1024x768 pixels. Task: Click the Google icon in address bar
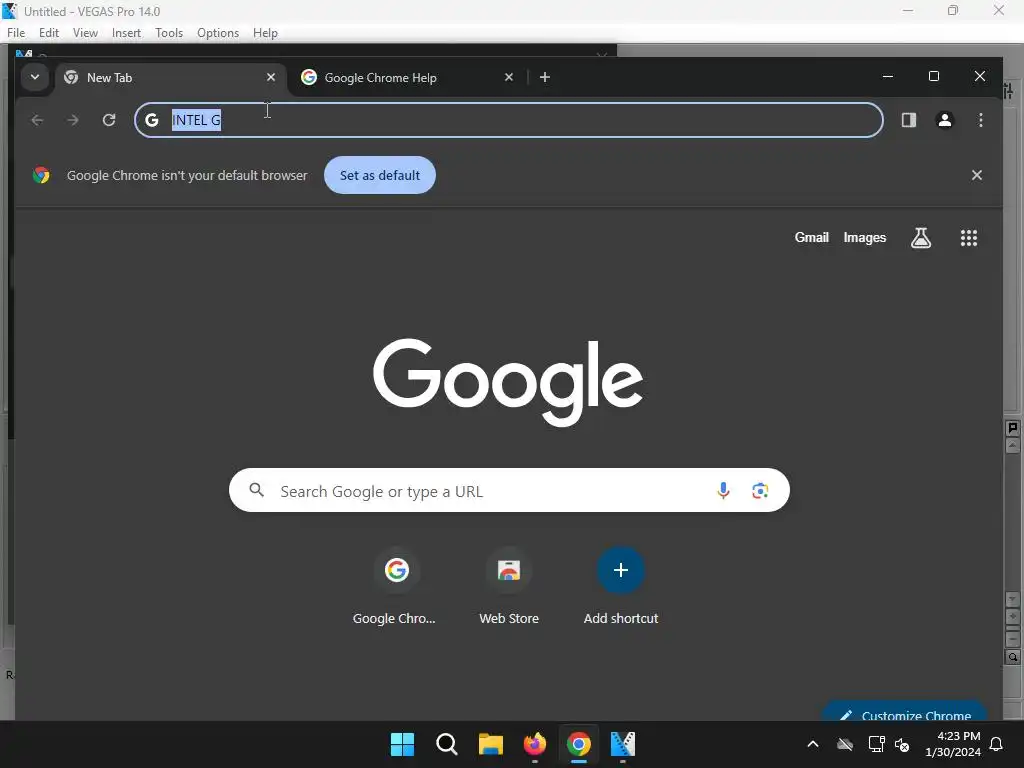(x=152, y=120)
